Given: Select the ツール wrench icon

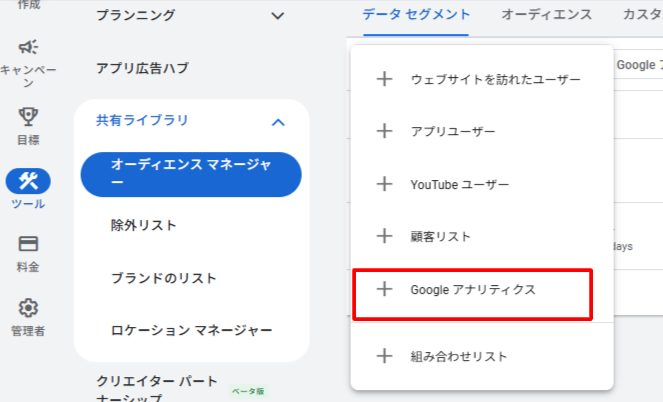Looking at the screenshot, I should [28, 181].
